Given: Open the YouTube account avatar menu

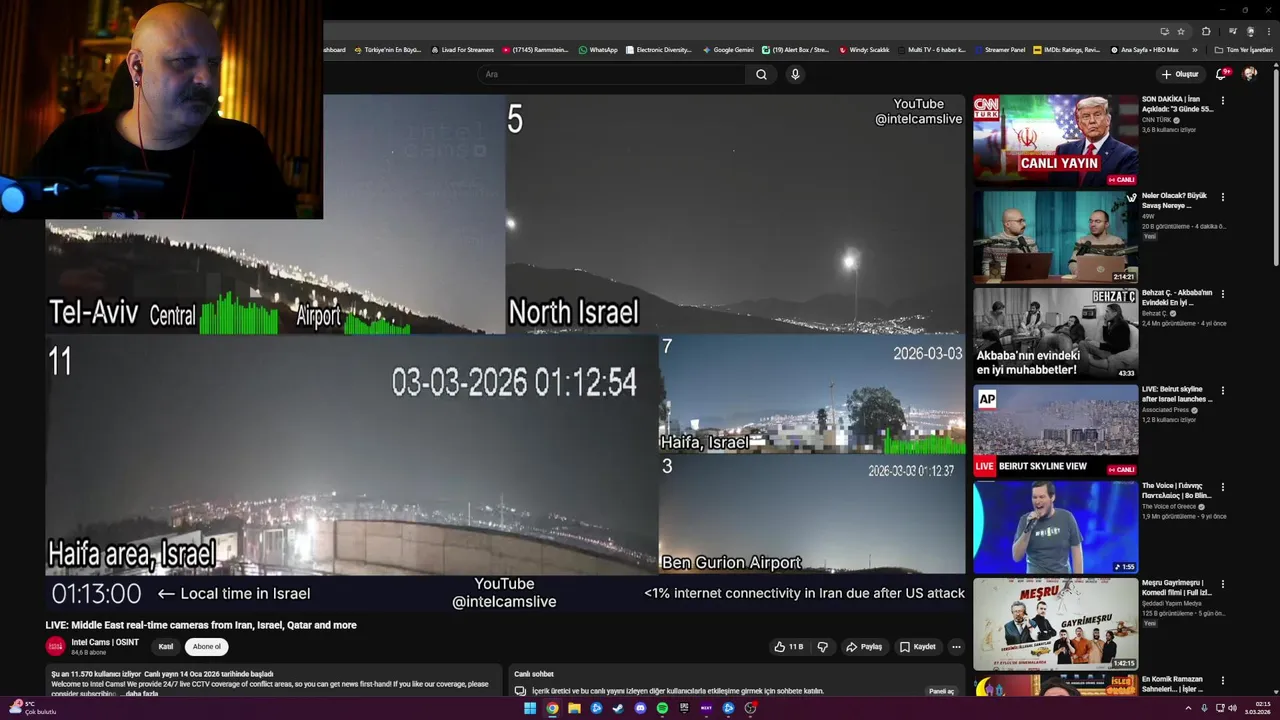Looking at the screenshot, I should (1249, 74).
